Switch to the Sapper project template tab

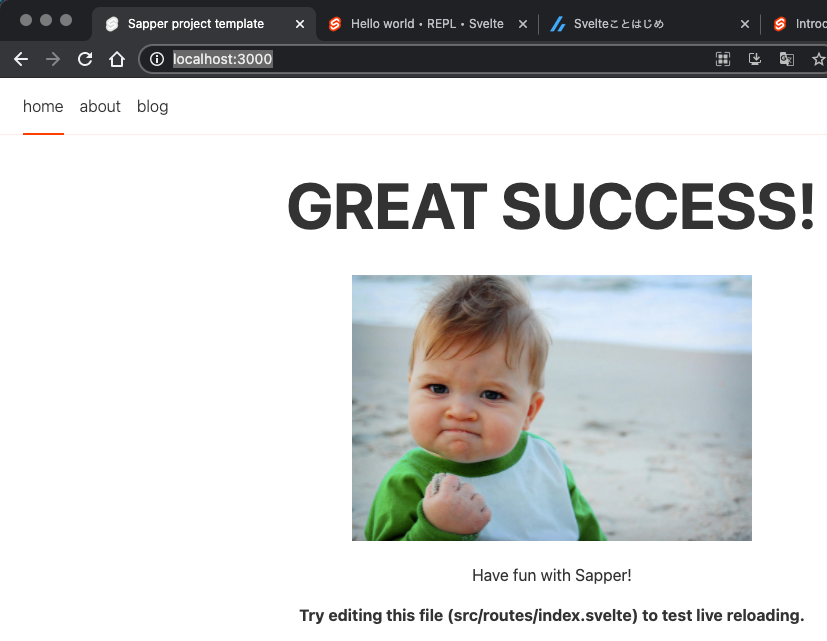click(x=204, y=24)
